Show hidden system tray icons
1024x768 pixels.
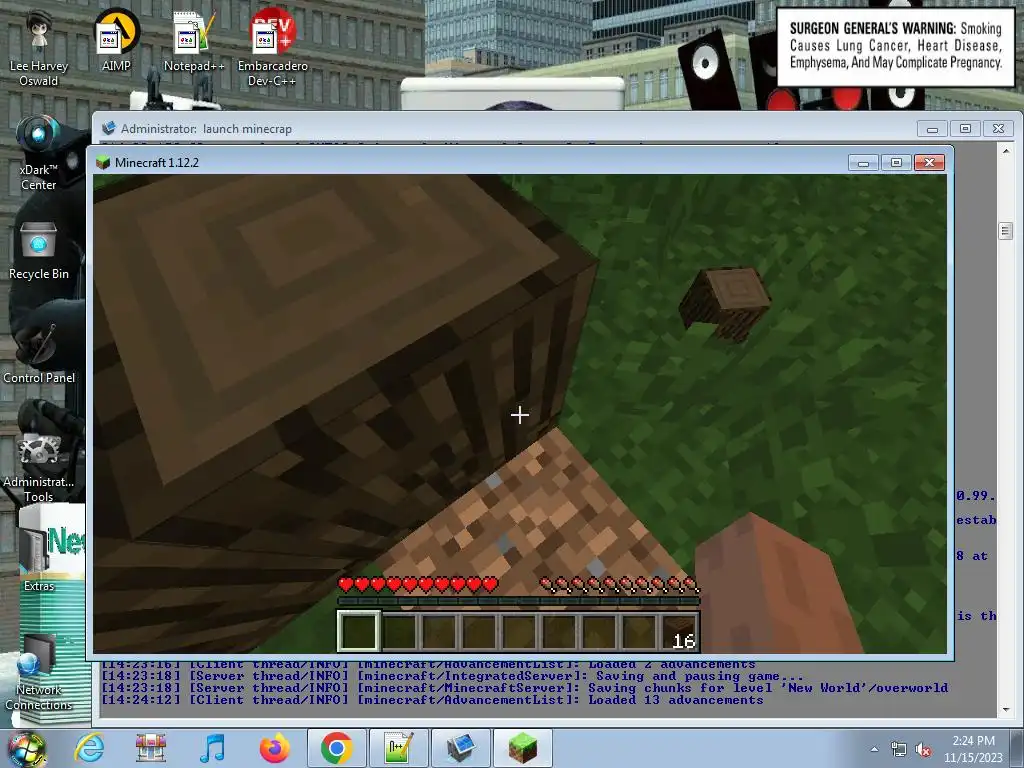point(874,749)
